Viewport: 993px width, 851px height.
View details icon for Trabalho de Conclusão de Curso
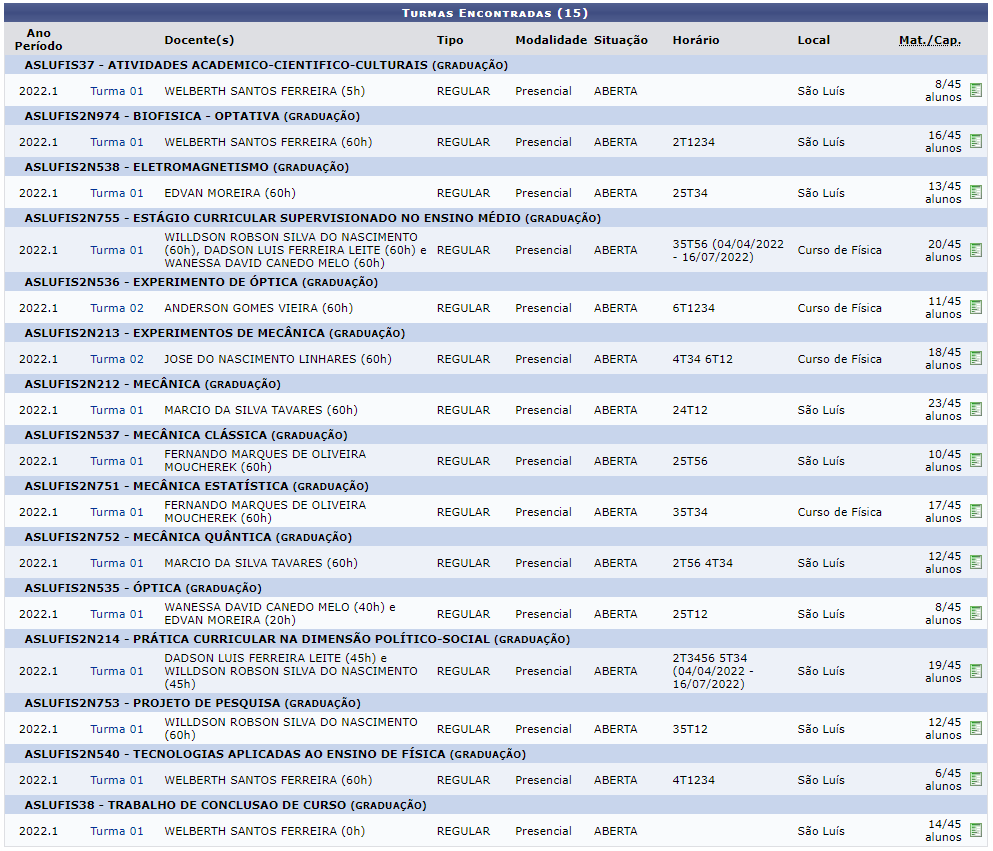(x=976, y=831)
